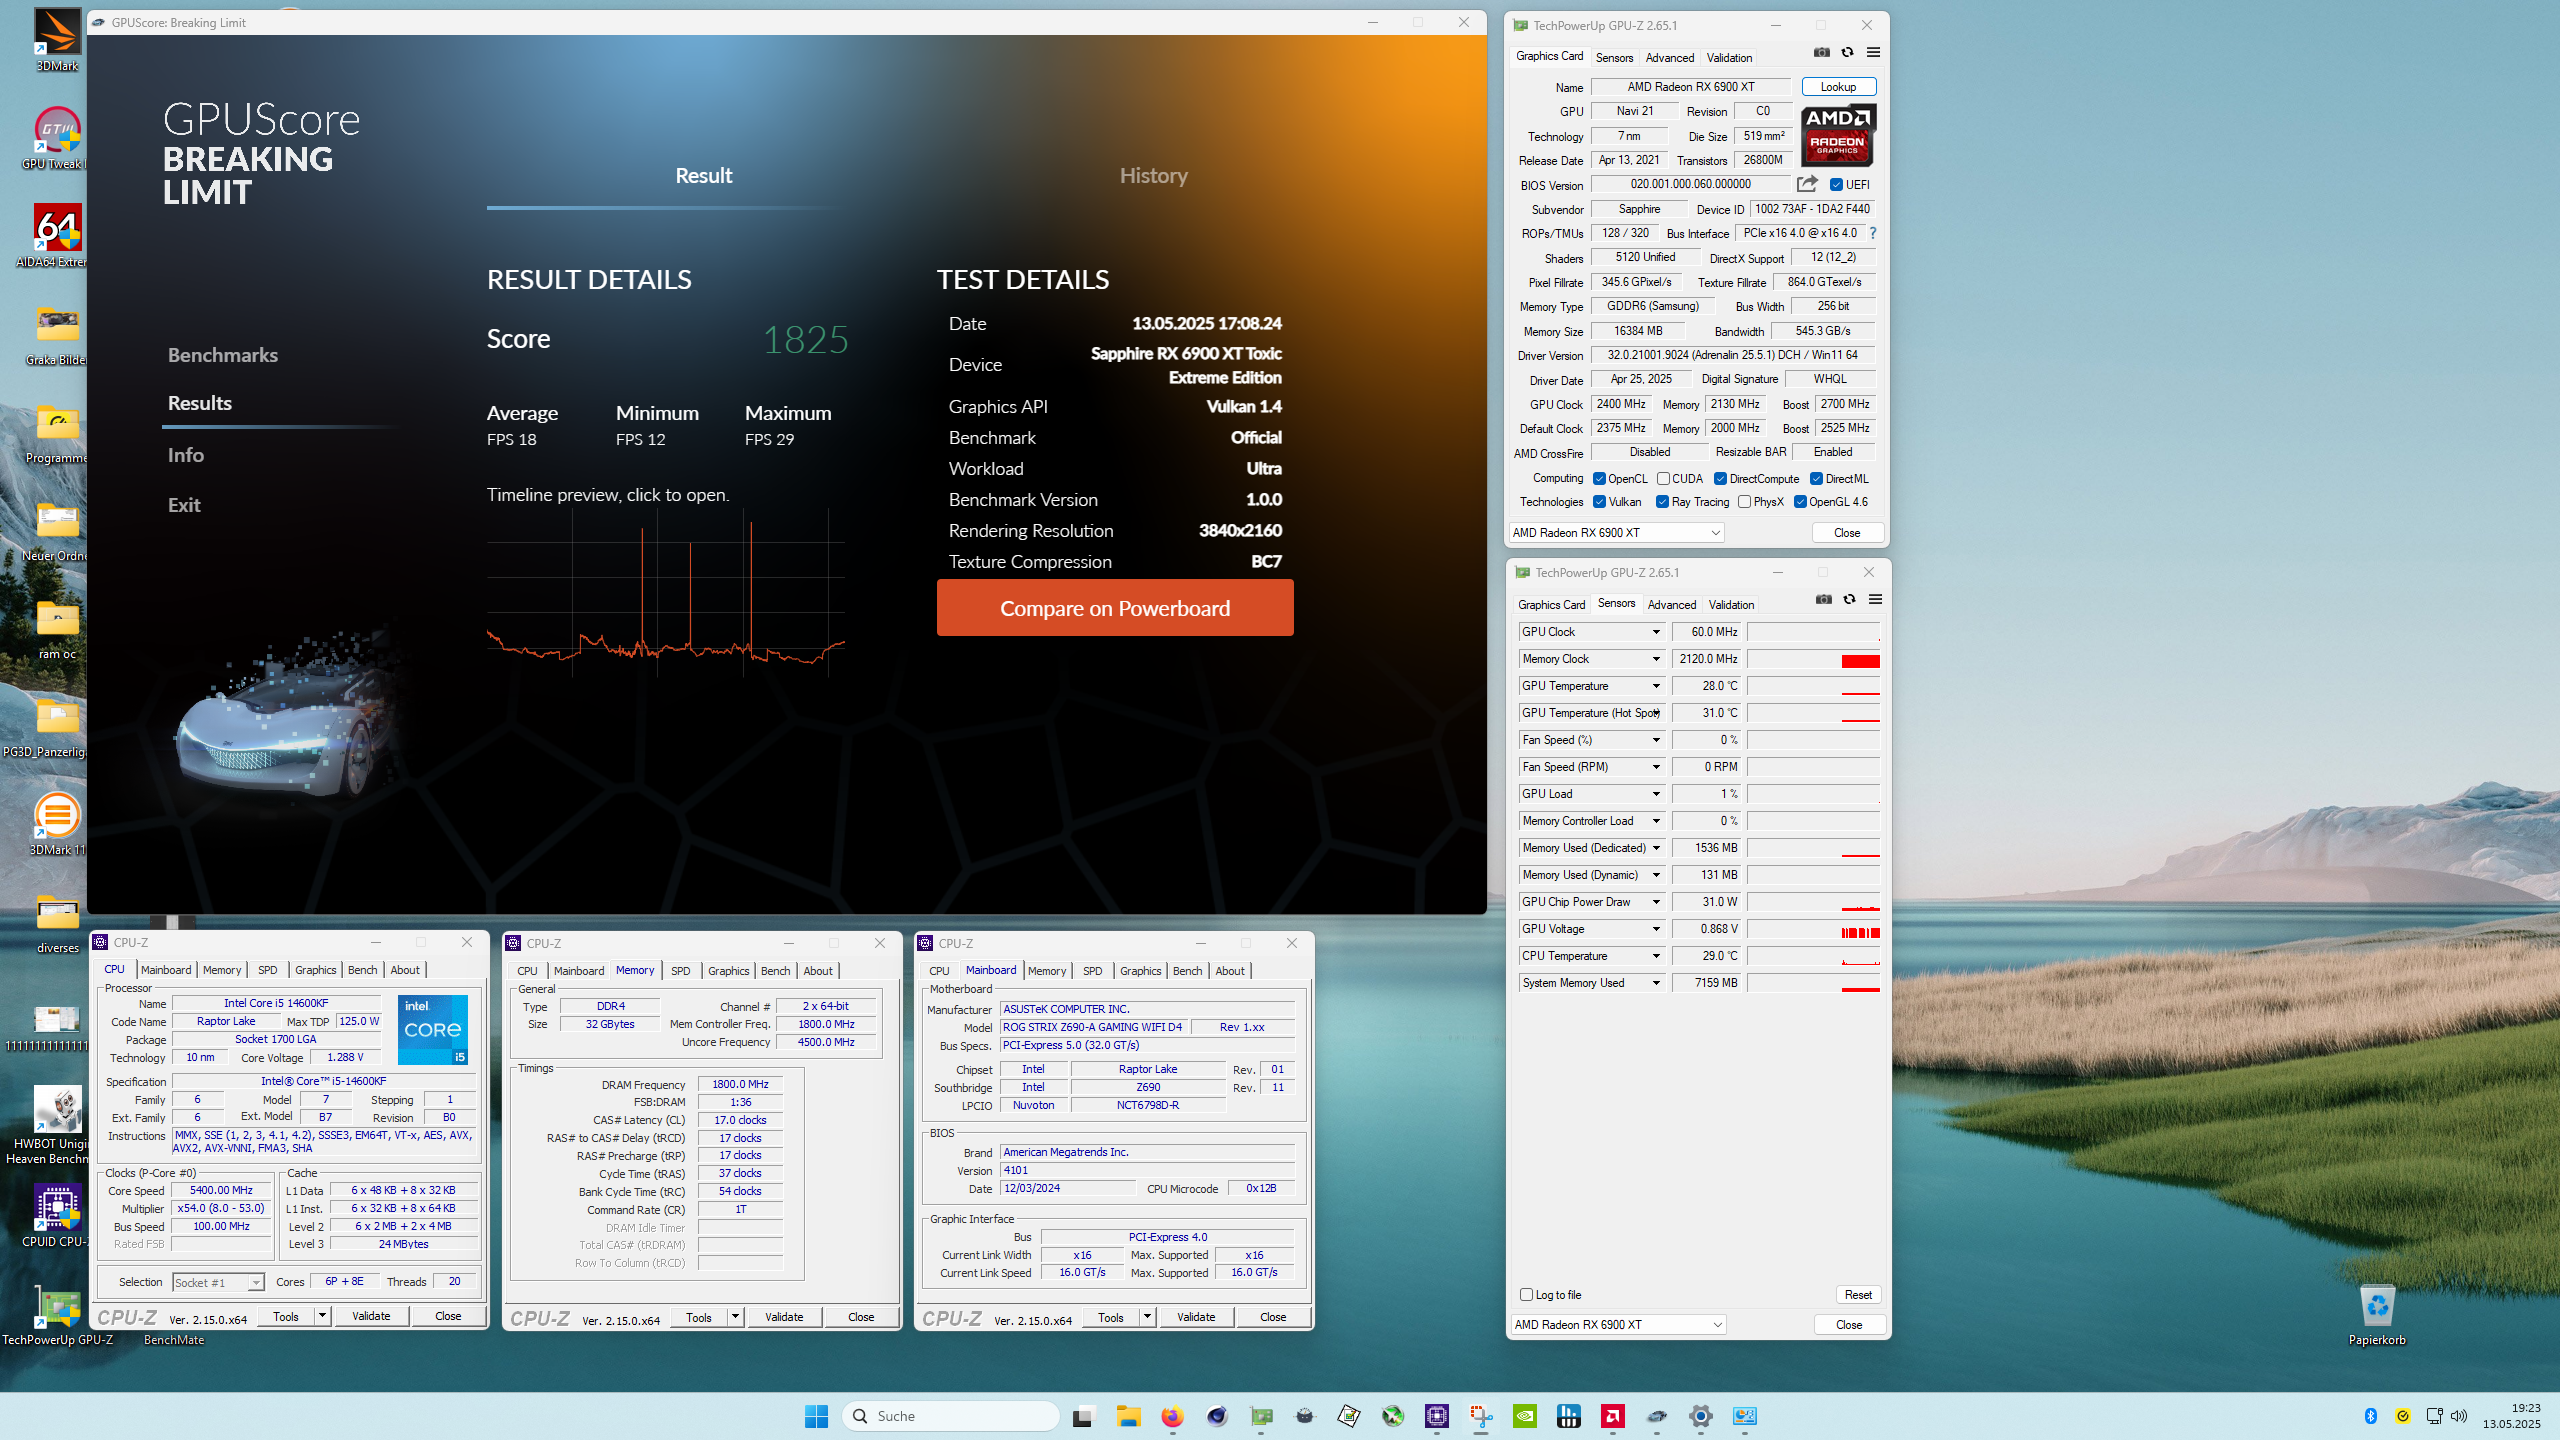Expand the Fan Speed (RPM) sensor dropdown
Screen dimensions: 2560x1440
(1656, 767)
